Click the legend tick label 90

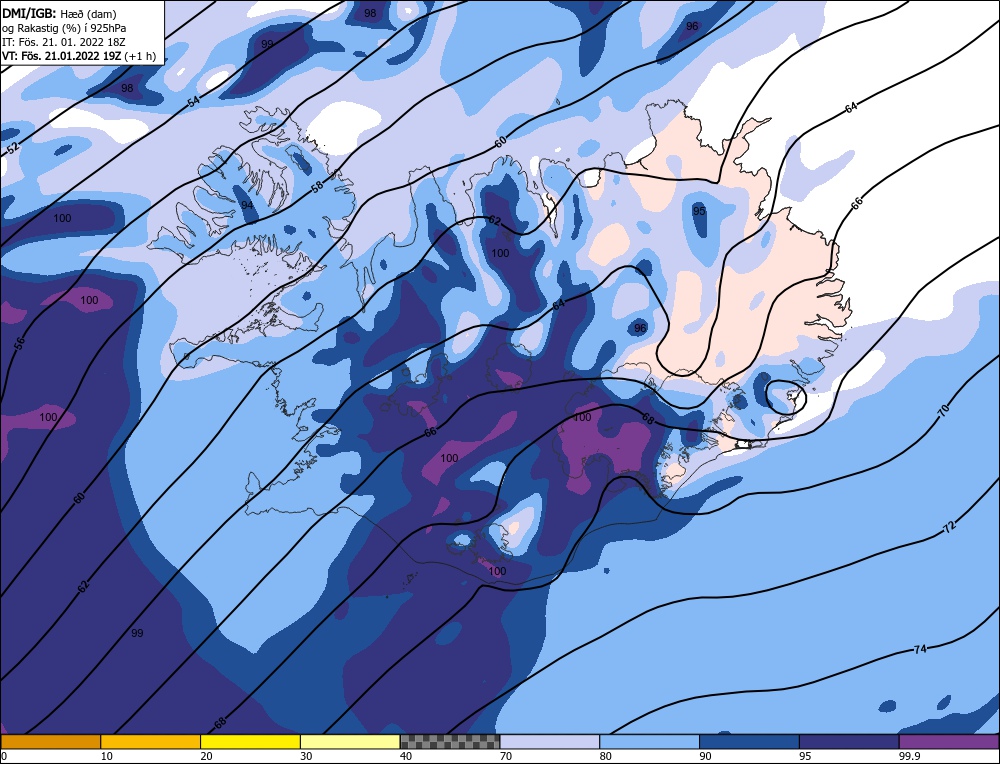point(705,756)
